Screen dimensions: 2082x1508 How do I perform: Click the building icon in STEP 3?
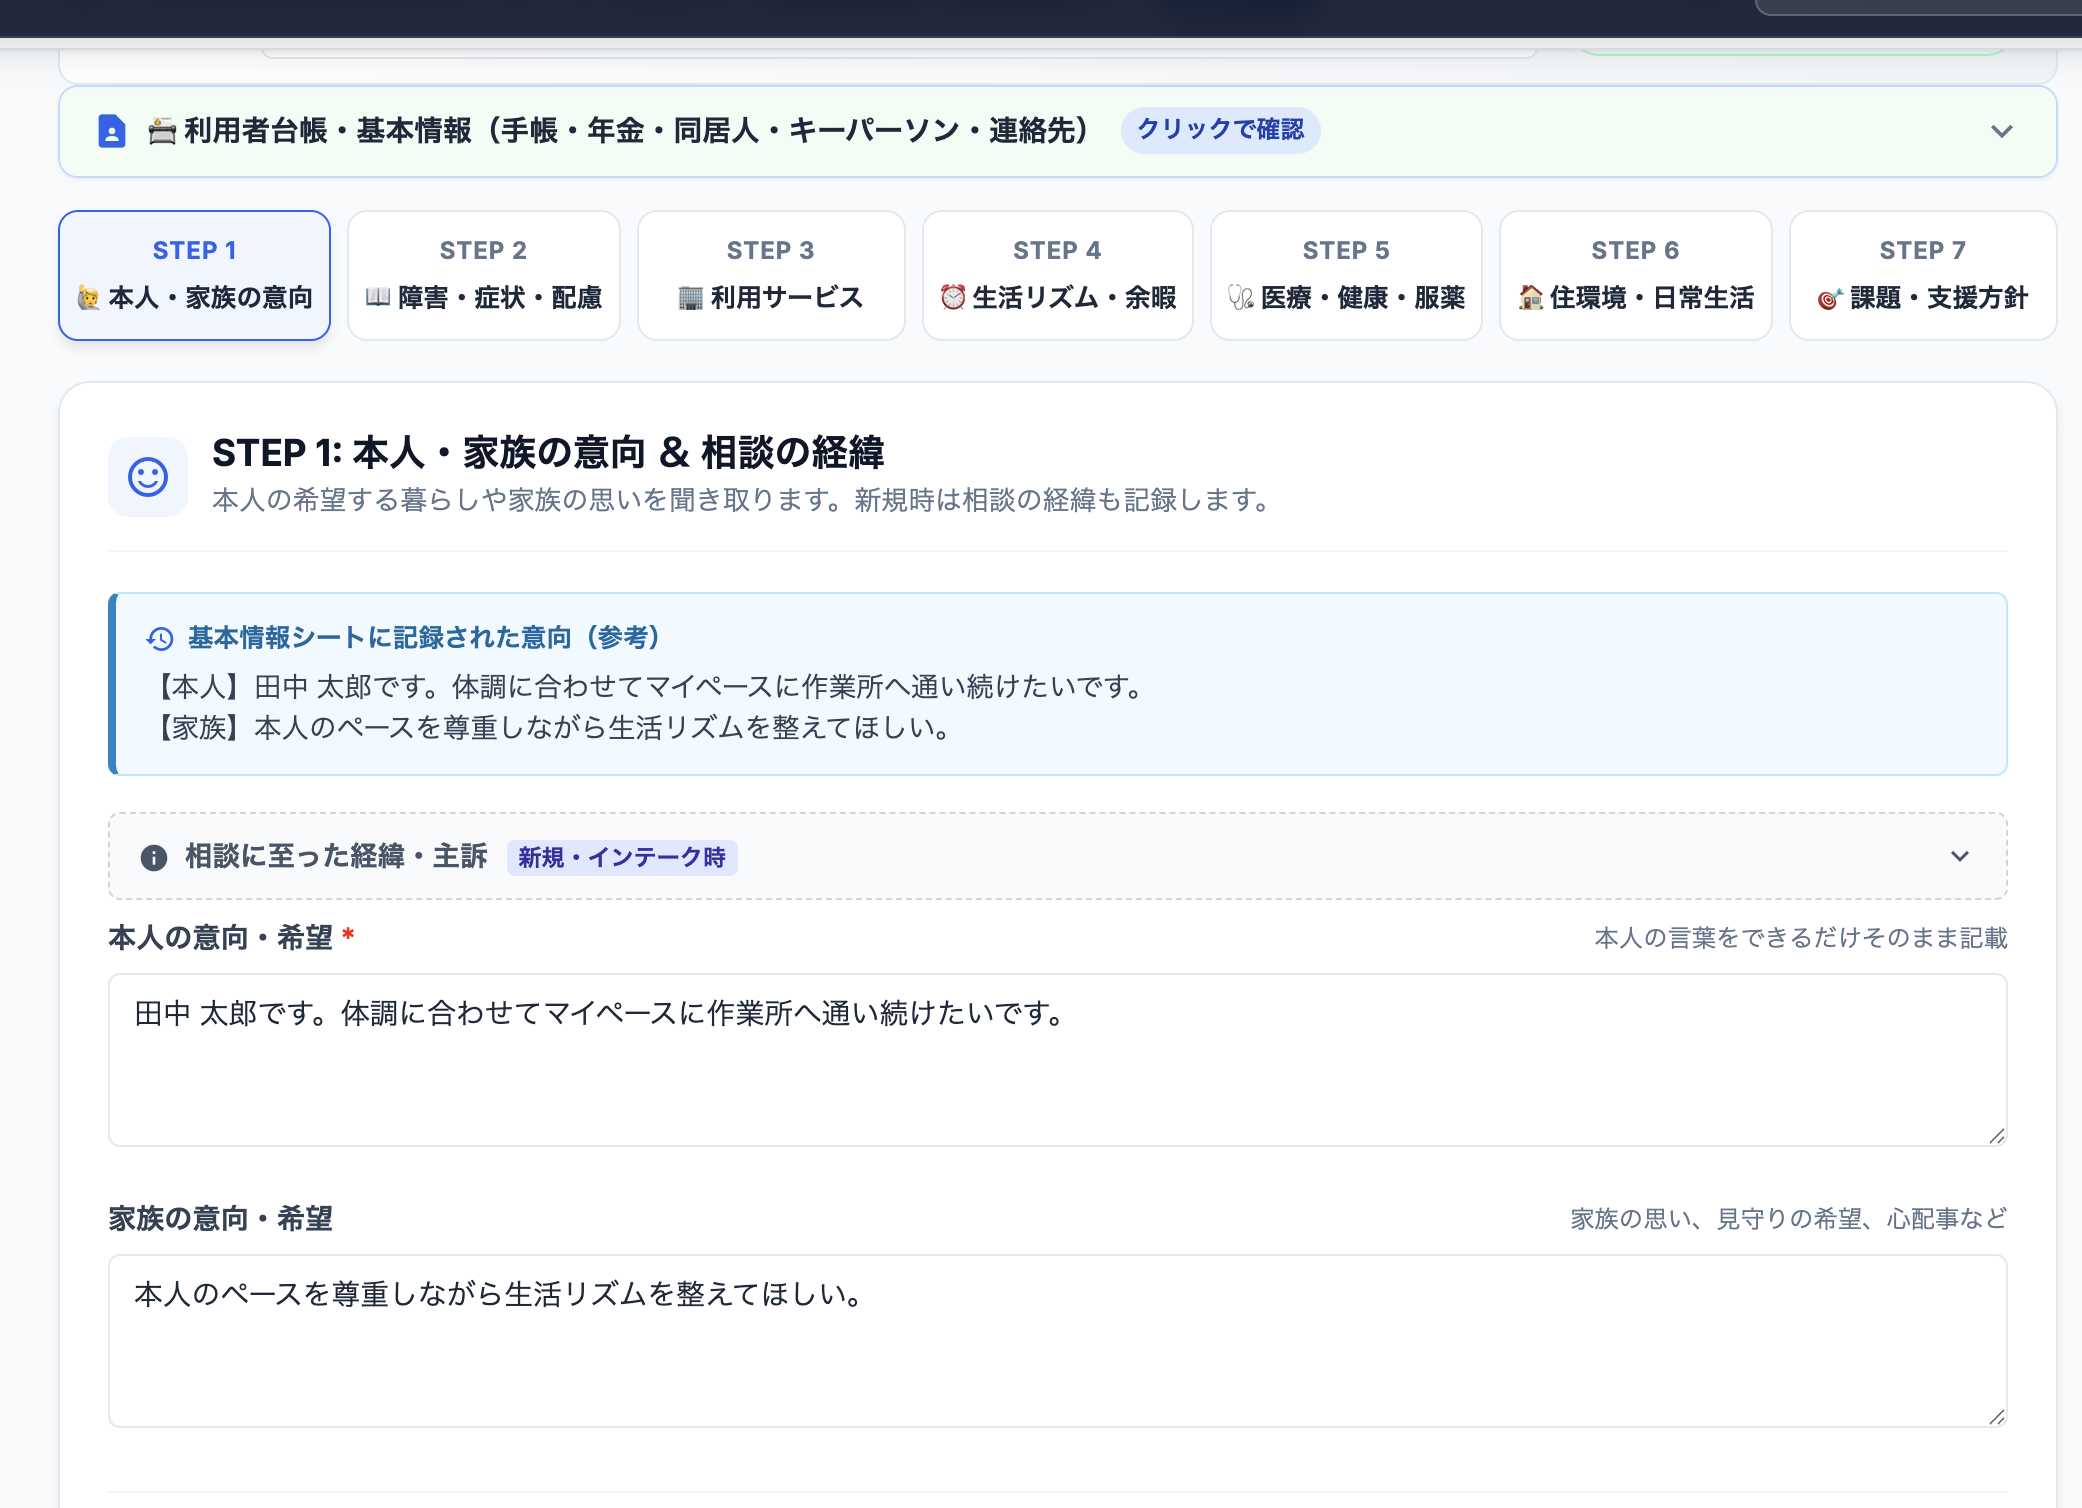[691, 298]
